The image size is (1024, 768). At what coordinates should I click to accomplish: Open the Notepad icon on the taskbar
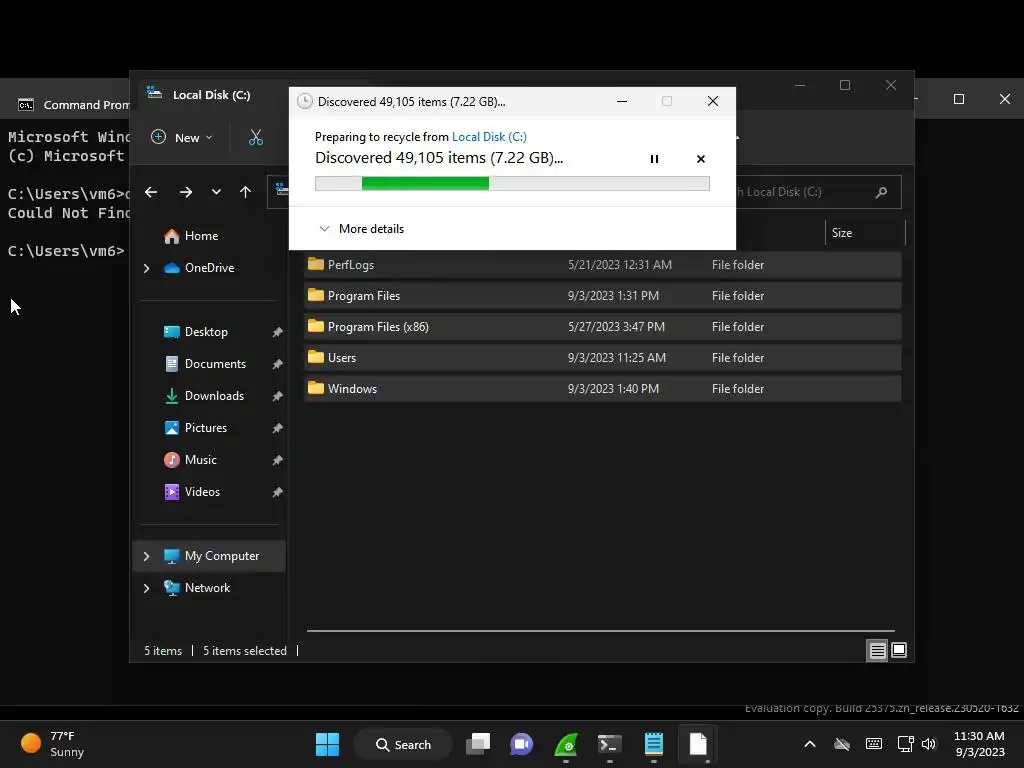click(654, 744)
